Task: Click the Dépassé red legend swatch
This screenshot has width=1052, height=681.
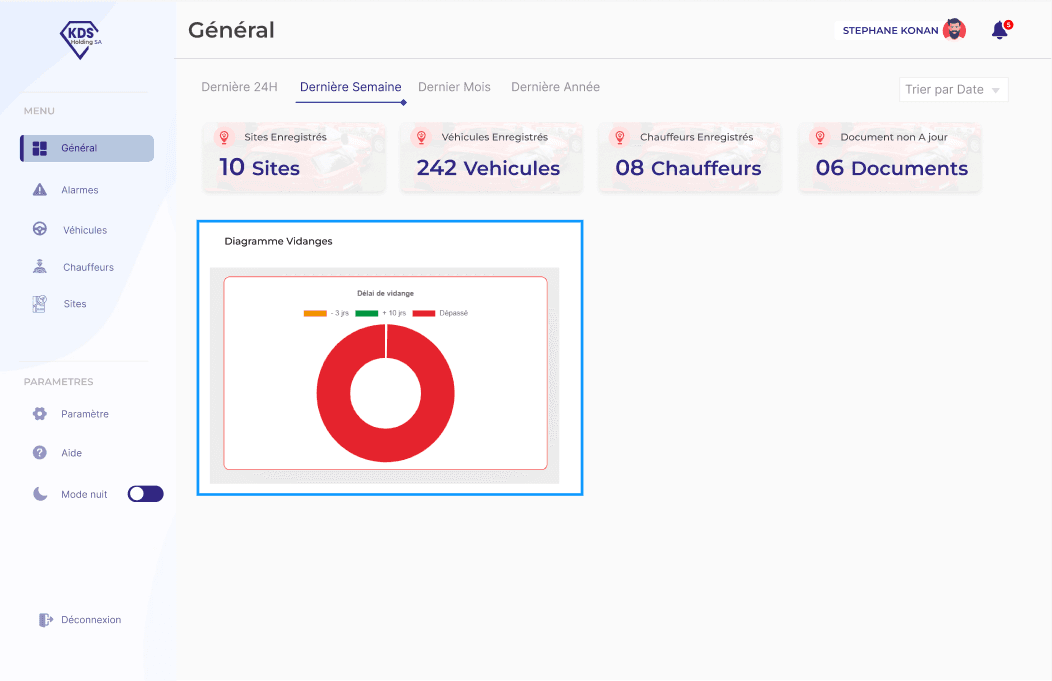Action: coord(424,312)
